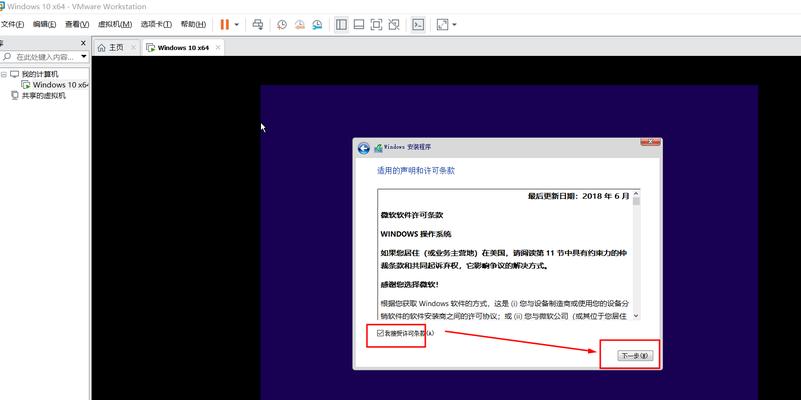Viewport: 801px width, 400px height.
Task: Open the 文件(F) menu
Action: [x=12, y=25]
